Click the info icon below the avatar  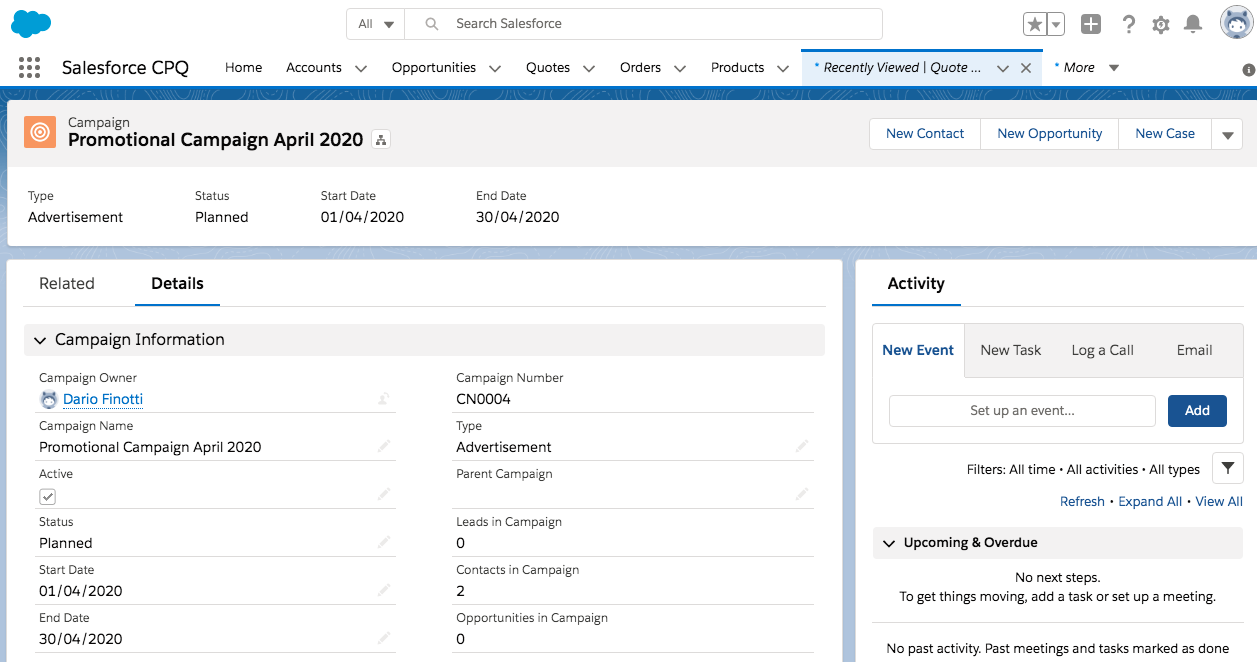pyautogui.click(x=1248, y=70)
